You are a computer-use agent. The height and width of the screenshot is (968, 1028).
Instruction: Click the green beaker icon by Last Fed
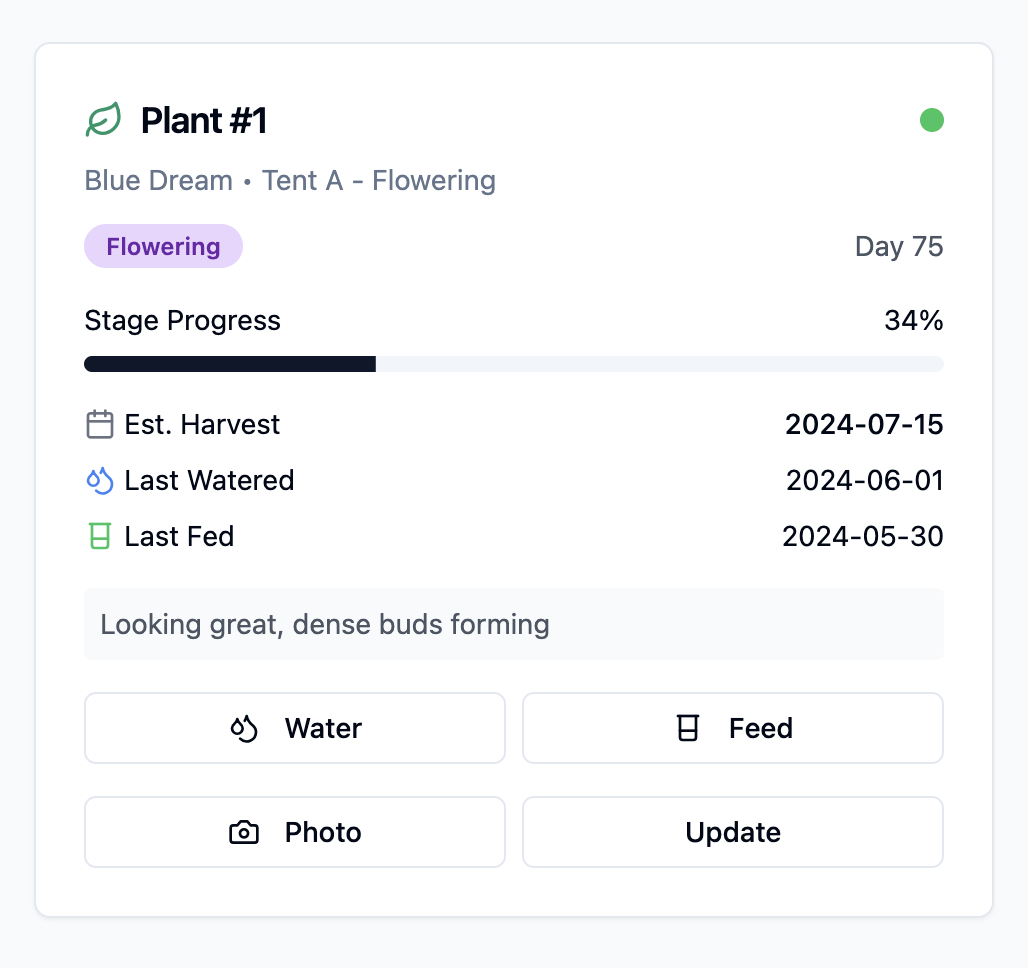click(100, 536)
